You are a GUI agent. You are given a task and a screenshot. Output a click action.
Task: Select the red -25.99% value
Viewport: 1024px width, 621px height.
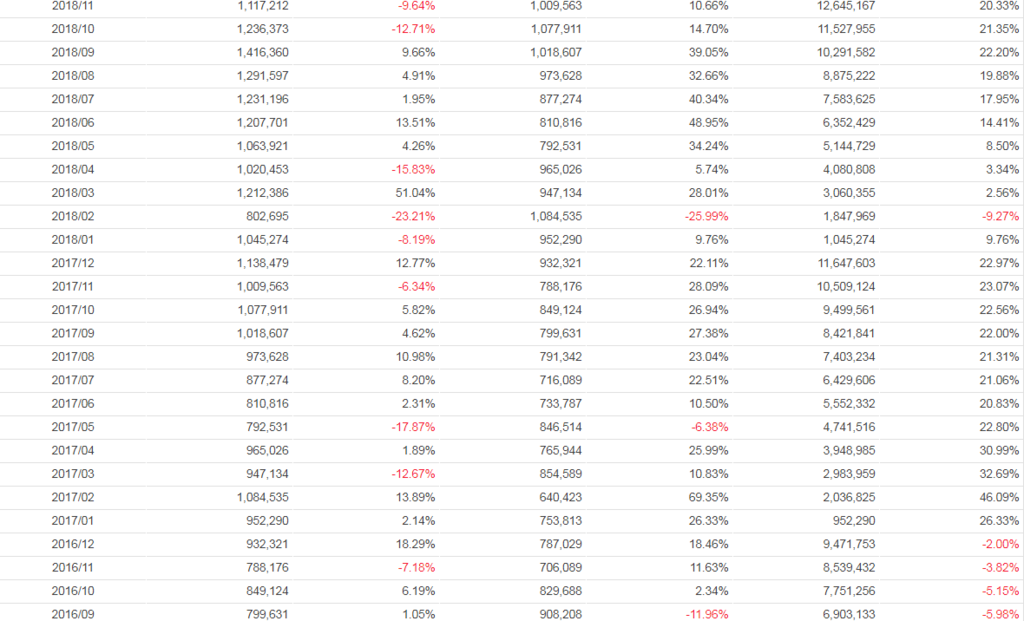tap(705, 216)
